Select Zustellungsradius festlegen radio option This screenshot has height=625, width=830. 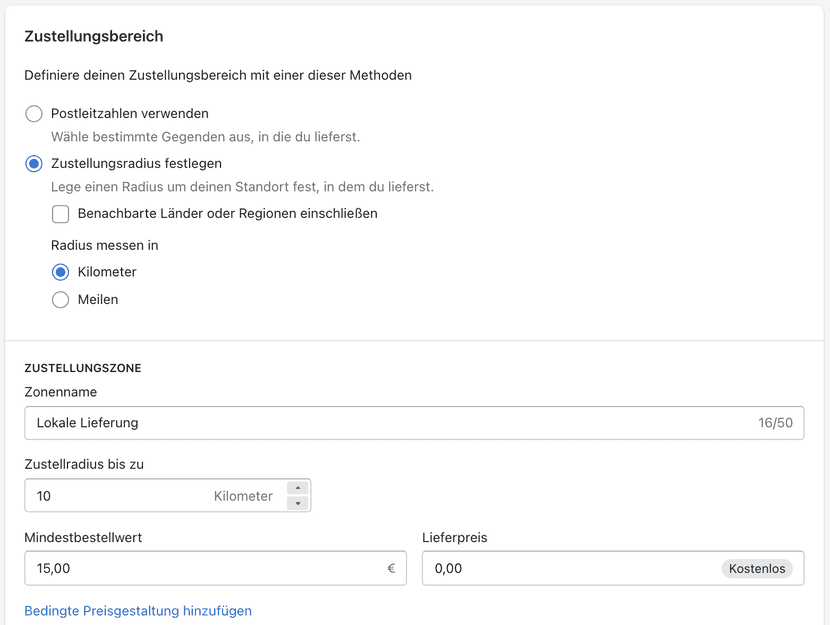coord(34,164)
